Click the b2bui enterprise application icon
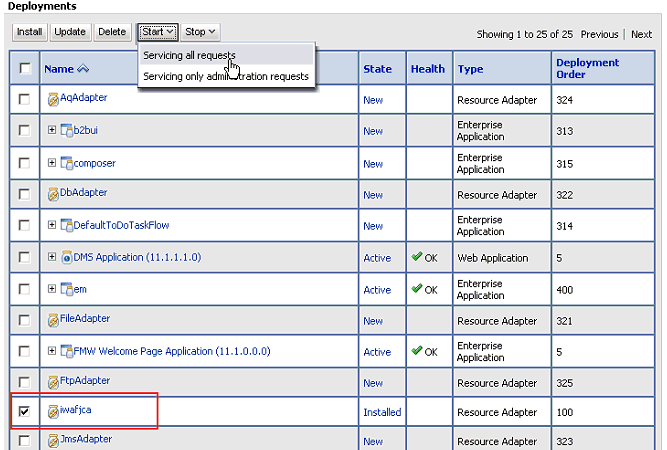The width and height of the screenshot is (667, 450). coord(67,131)
